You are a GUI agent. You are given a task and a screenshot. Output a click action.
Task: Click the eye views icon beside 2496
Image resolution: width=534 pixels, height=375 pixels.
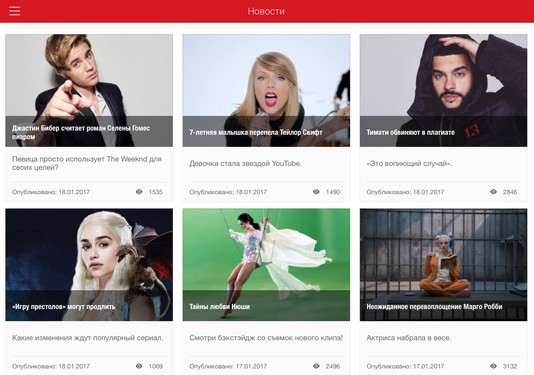pos(316,366)
